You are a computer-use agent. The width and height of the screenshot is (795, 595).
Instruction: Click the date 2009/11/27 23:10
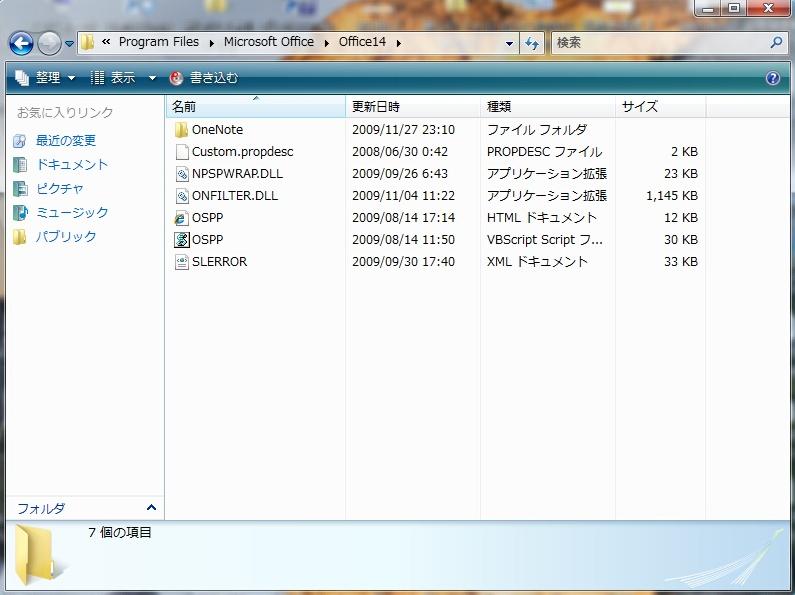pyautogui.click(x=403, y=130)
